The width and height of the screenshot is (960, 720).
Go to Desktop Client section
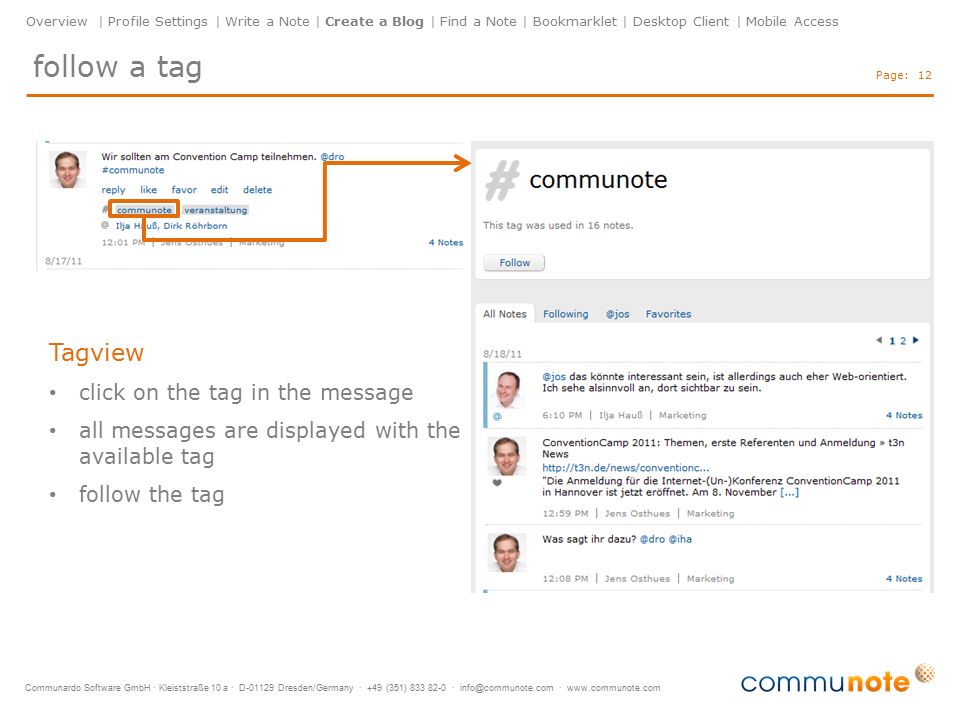pos(680,21)
